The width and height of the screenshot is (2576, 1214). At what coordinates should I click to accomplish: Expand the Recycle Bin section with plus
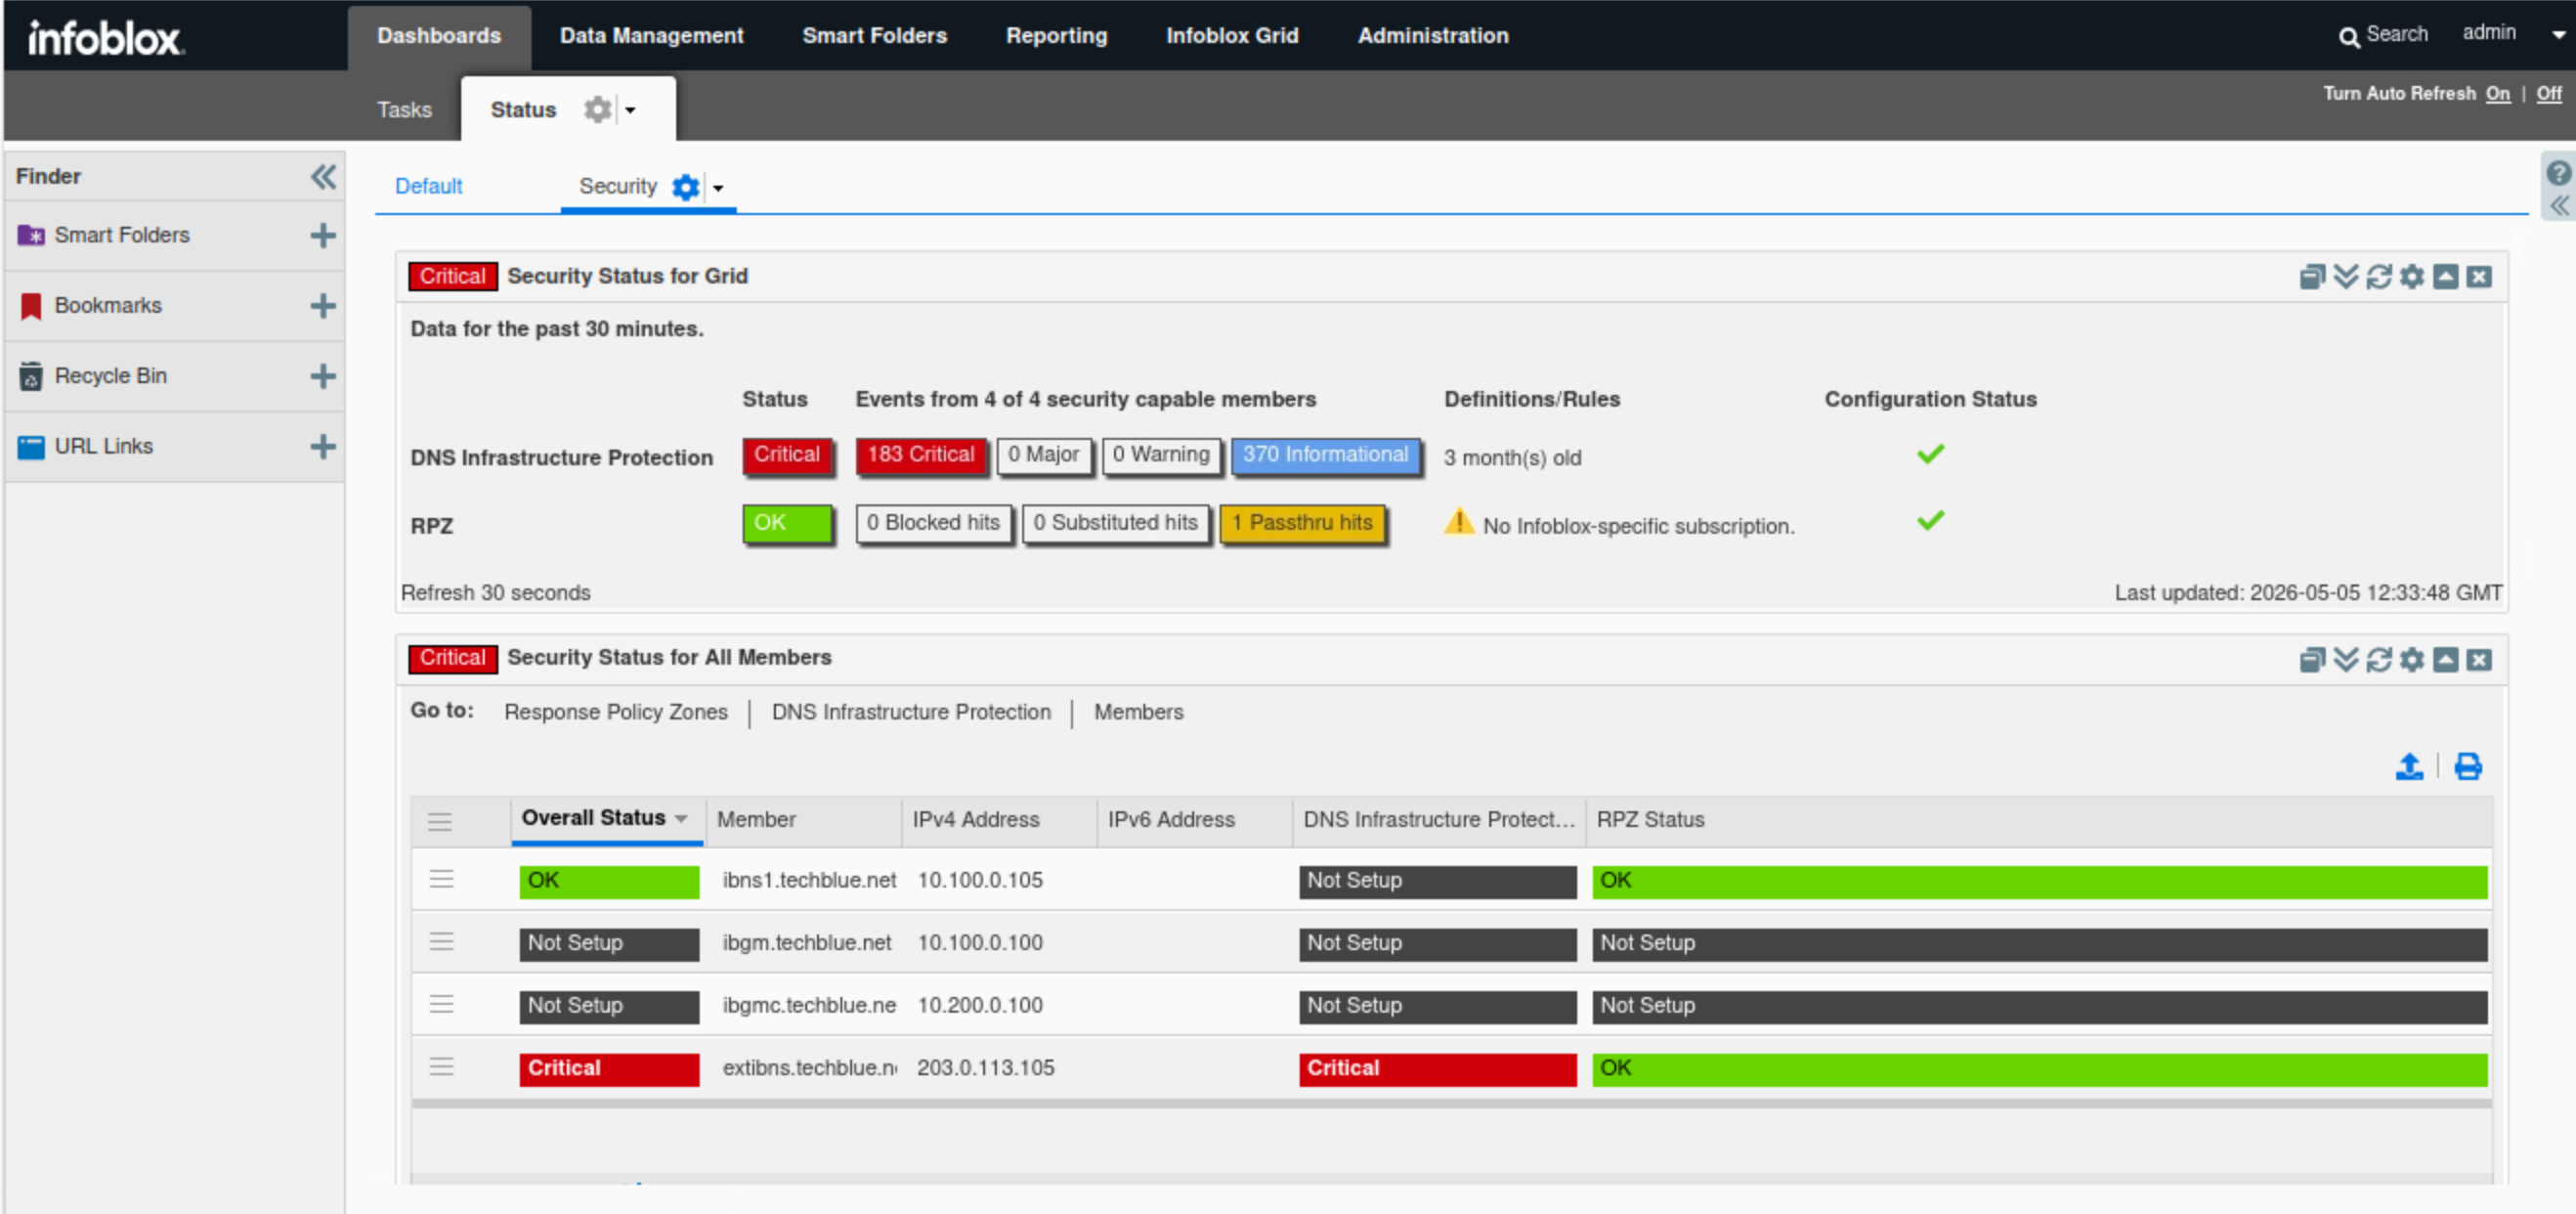[322, 376]
